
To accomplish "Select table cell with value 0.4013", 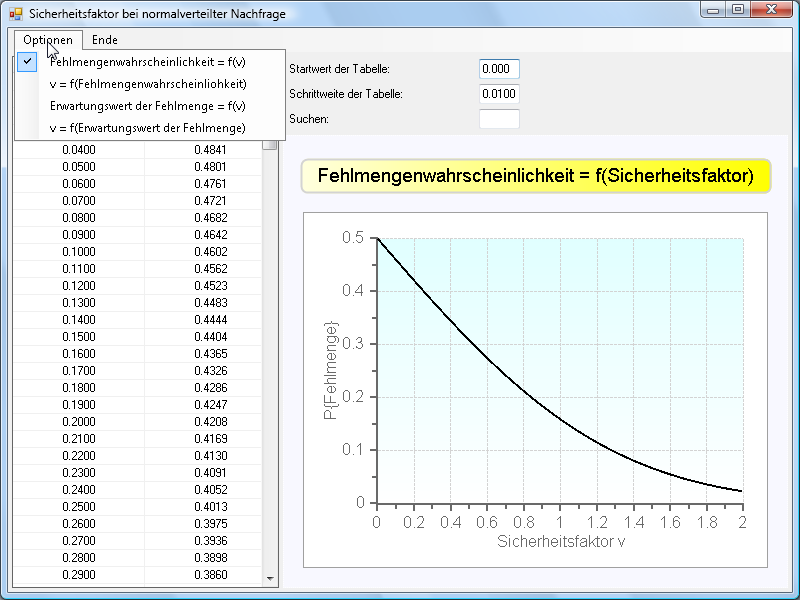I will (210, 507).
